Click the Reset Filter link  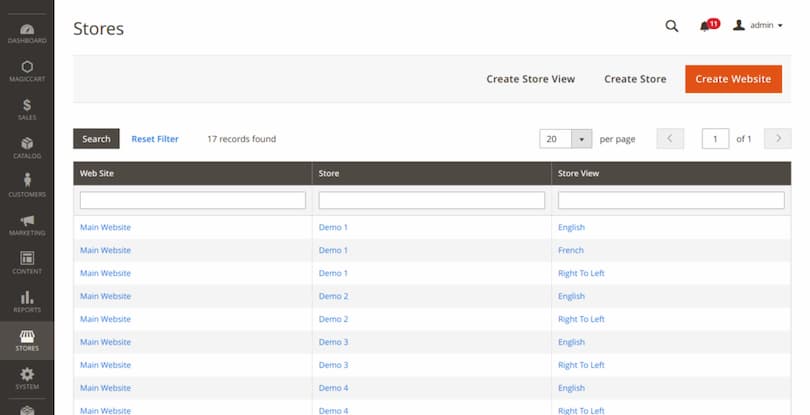pos(155,139)
